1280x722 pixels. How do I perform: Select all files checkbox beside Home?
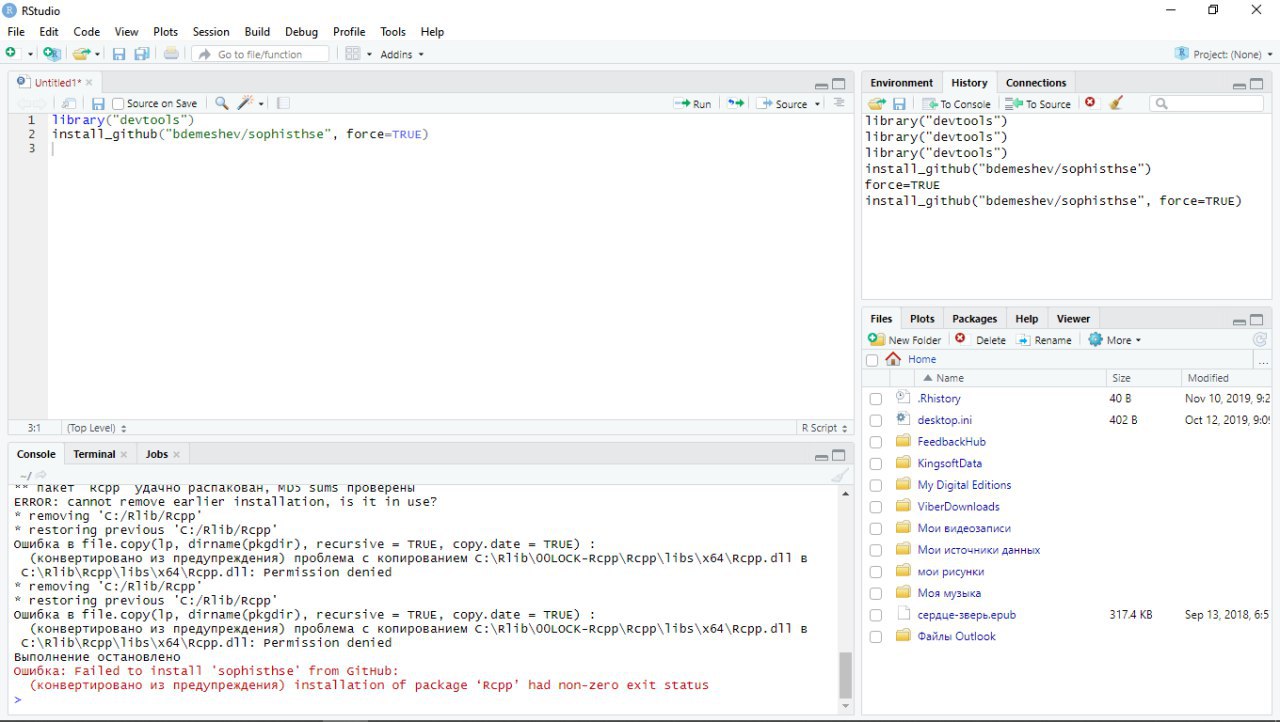click(x=872, y=360)
